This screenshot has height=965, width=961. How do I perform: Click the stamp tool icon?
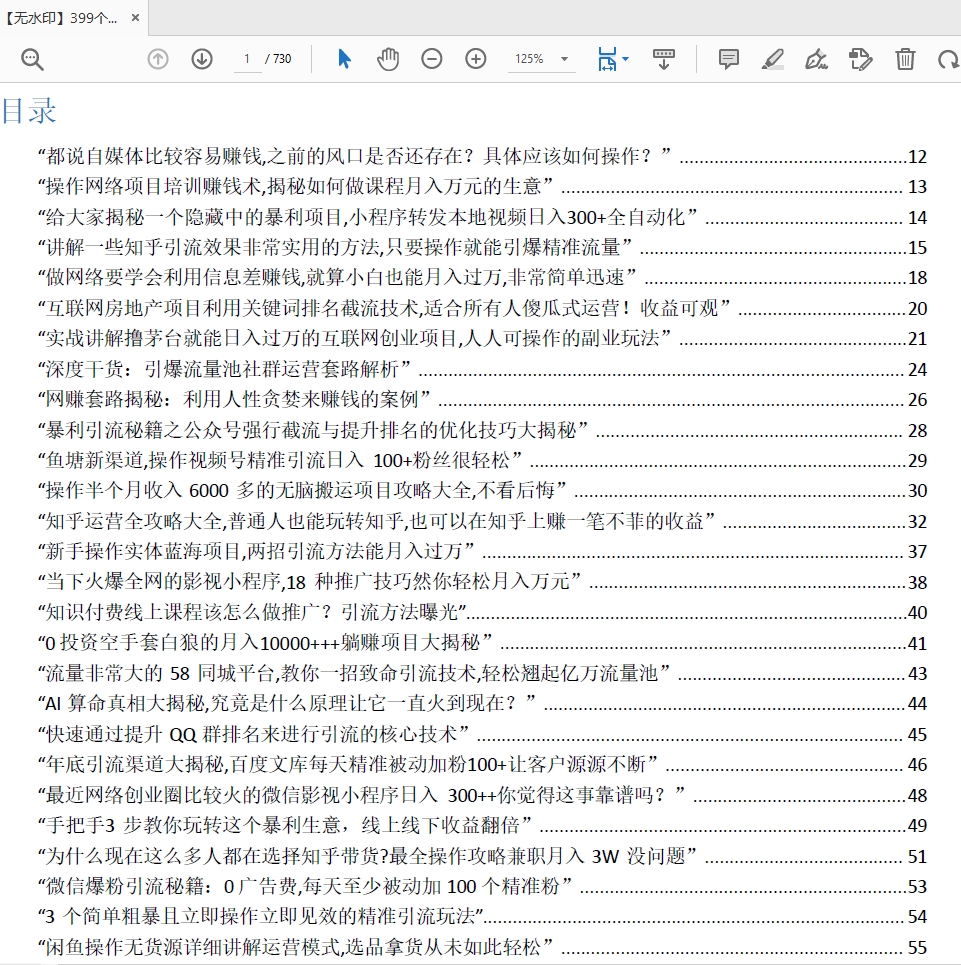860,59
